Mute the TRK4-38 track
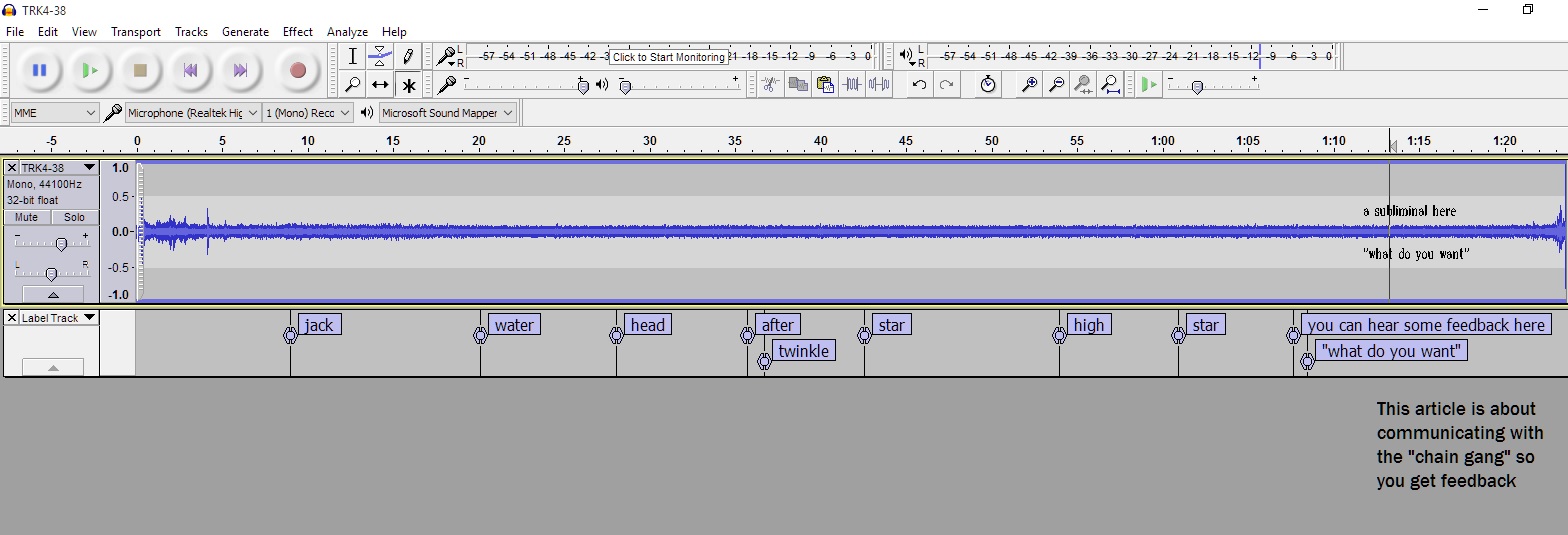1568x535 pixels. pyautogui.click(x=26, y=217)
